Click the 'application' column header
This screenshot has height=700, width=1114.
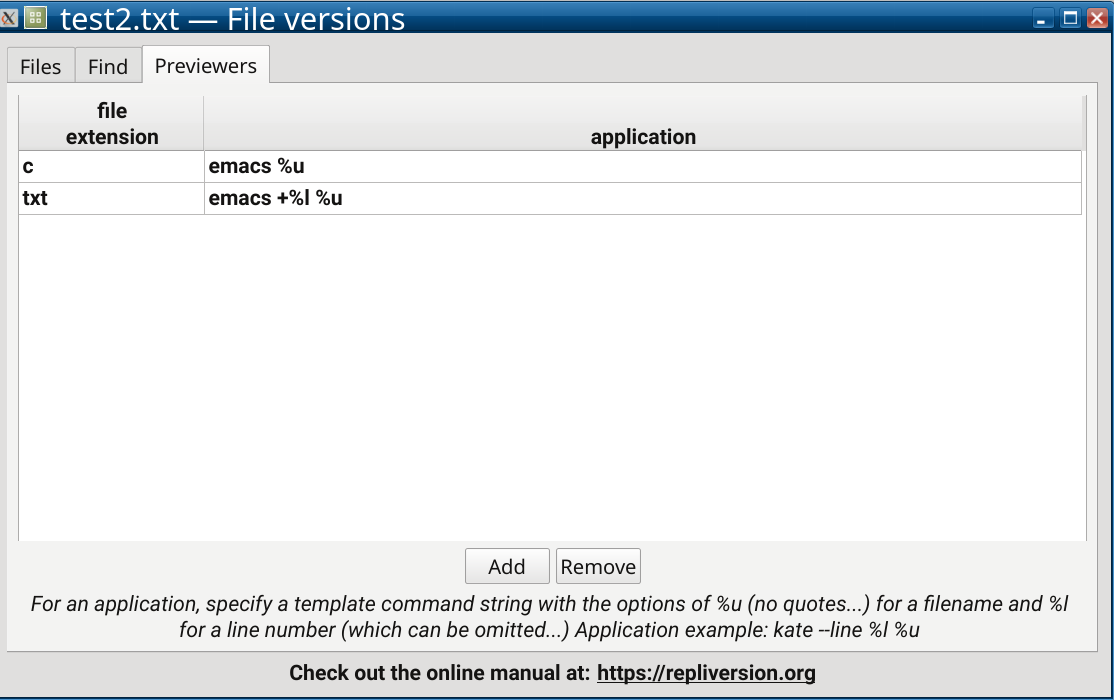[643, 124]
